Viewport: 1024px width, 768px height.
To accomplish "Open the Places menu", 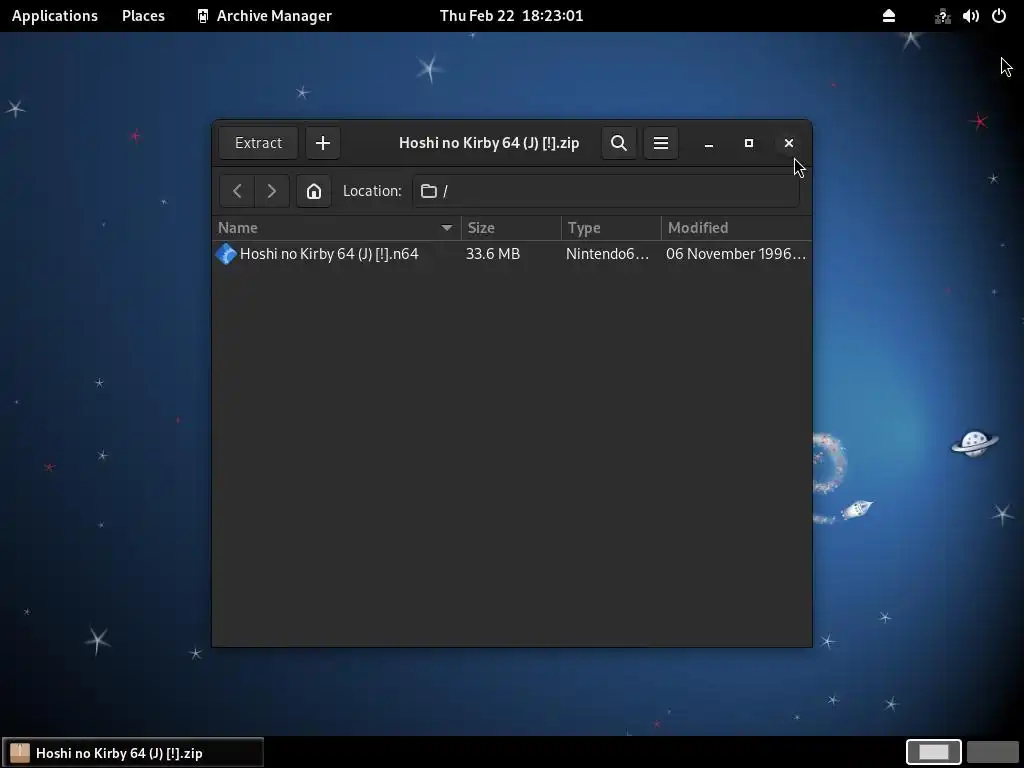I will 143,16.
